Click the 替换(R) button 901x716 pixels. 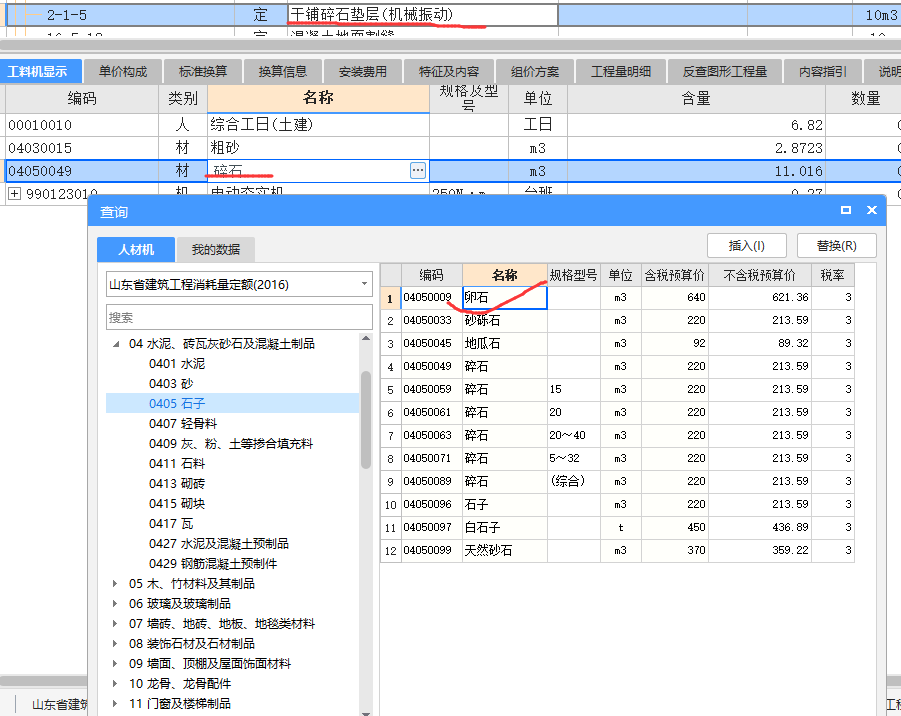click(837, 245)
